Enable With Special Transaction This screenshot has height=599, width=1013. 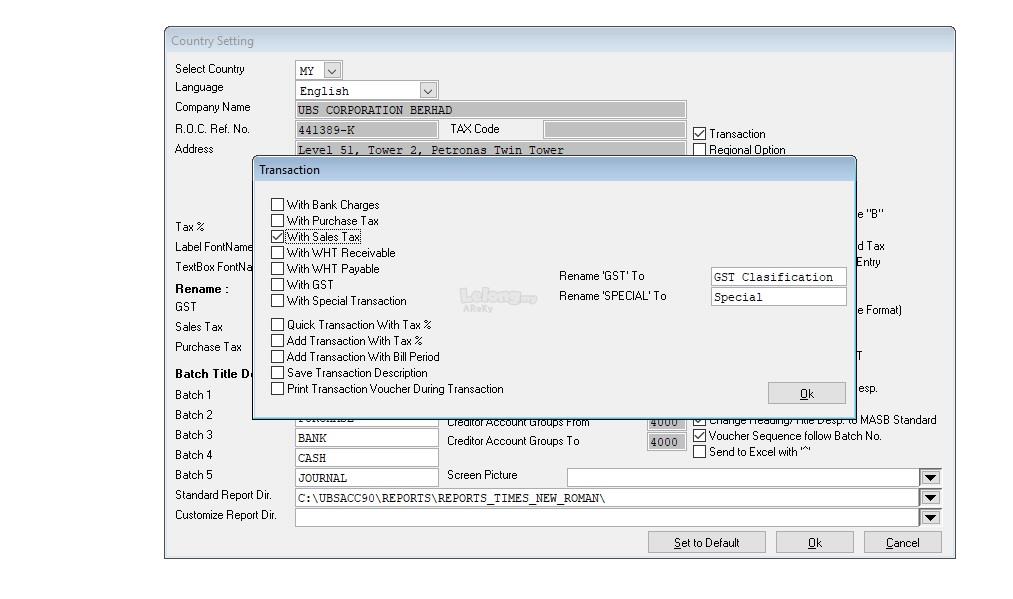coord(277,301)
